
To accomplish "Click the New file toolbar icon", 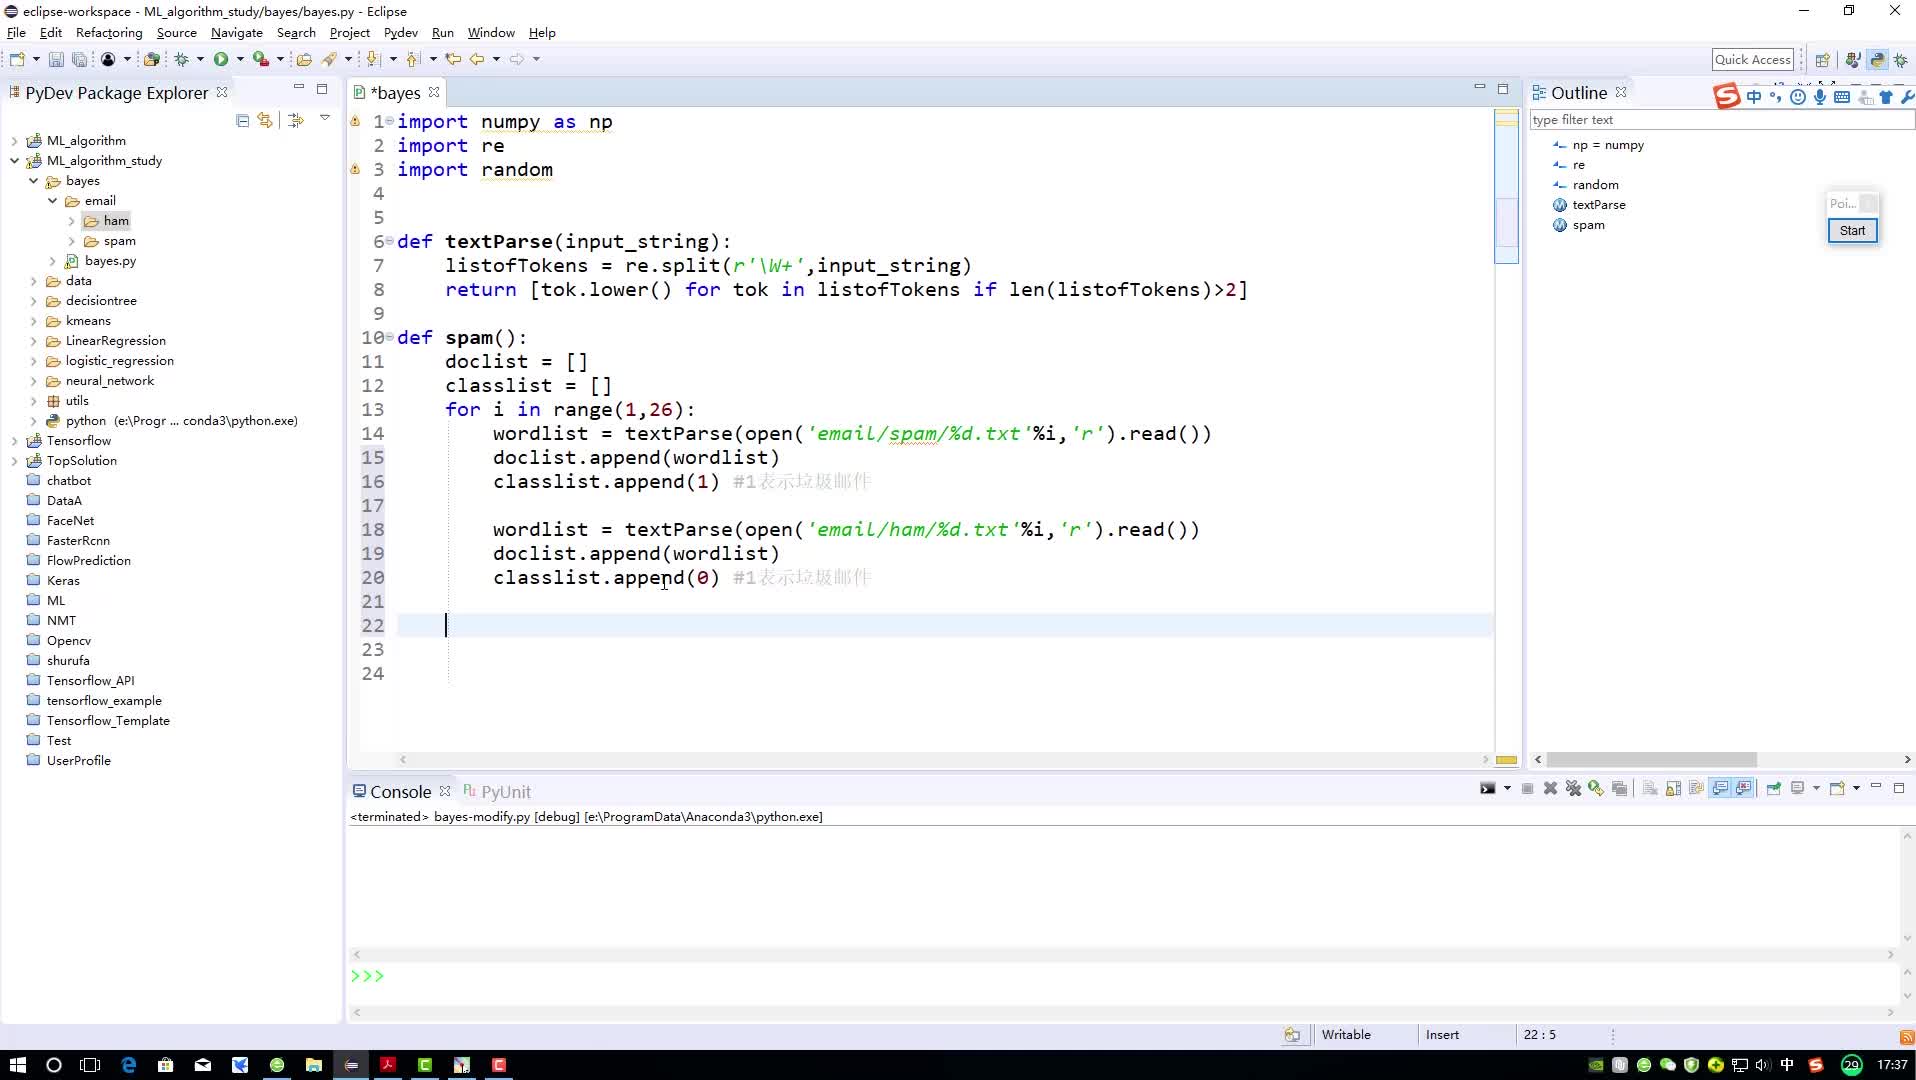I will pos(17,59).
